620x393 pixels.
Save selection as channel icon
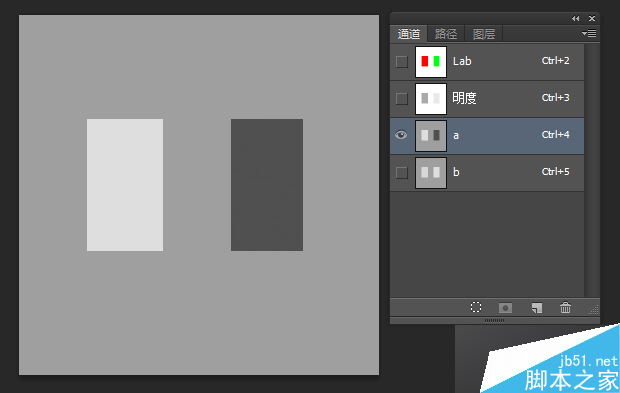[x=505, y=308]
